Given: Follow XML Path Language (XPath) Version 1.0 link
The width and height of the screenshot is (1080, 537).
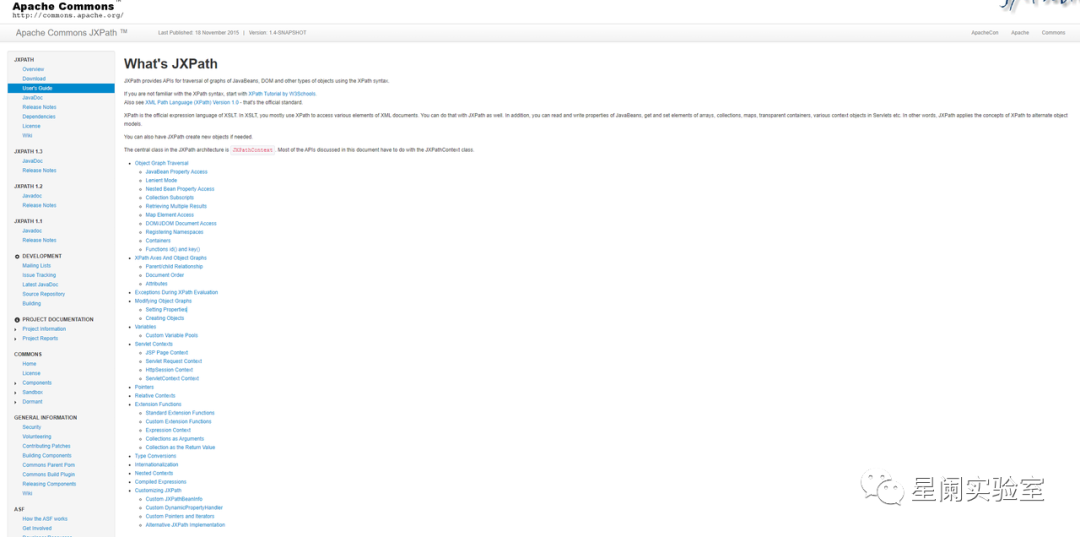Looking at the screenshot, I should pos(192,102).
